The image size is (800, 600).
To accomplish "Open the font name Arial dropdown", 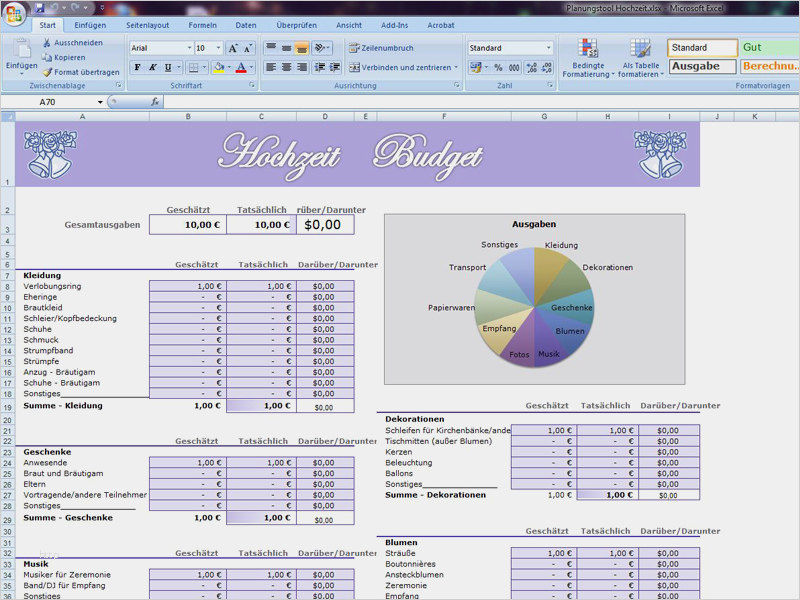I will pyautogui.click(x=189, y=48).
